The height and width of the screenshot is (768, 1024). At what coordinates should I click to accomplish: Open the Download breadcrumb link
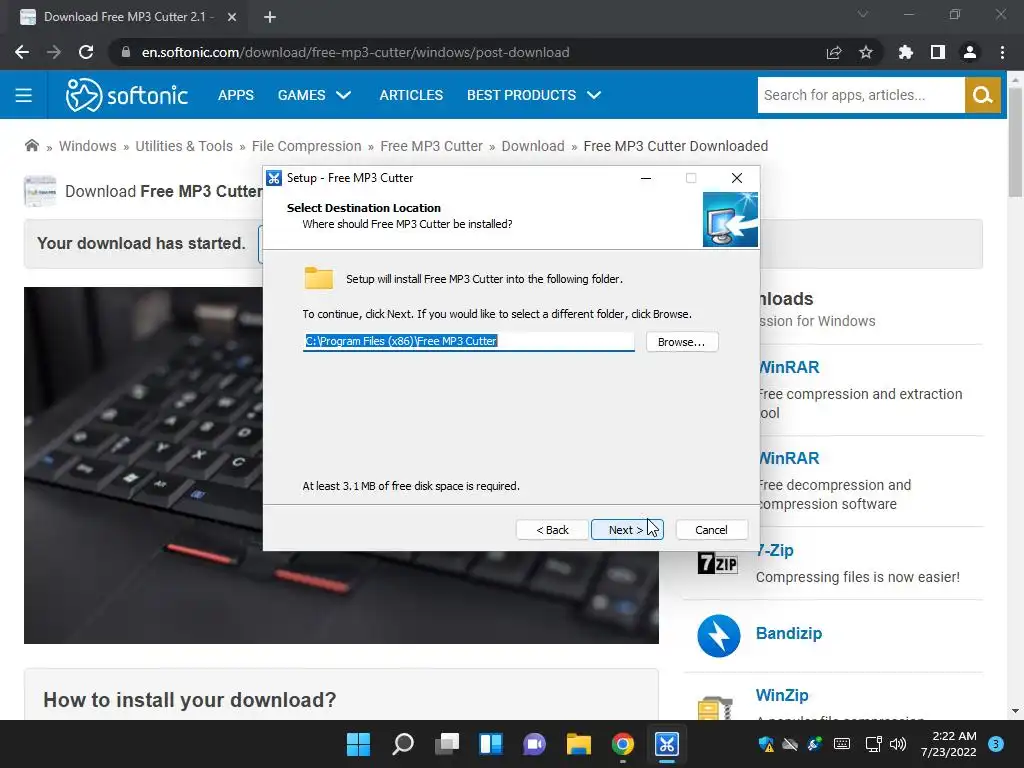[533, 146]
